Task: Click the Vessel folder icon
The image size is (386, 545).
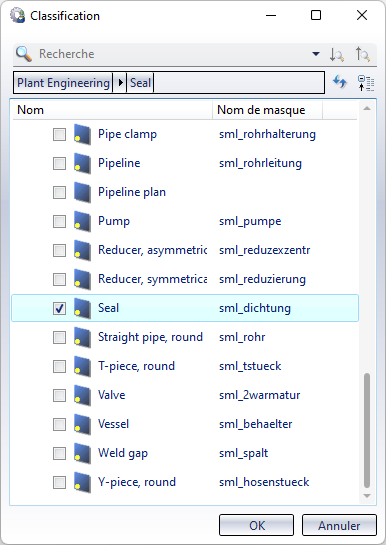Action: point(82,424)
